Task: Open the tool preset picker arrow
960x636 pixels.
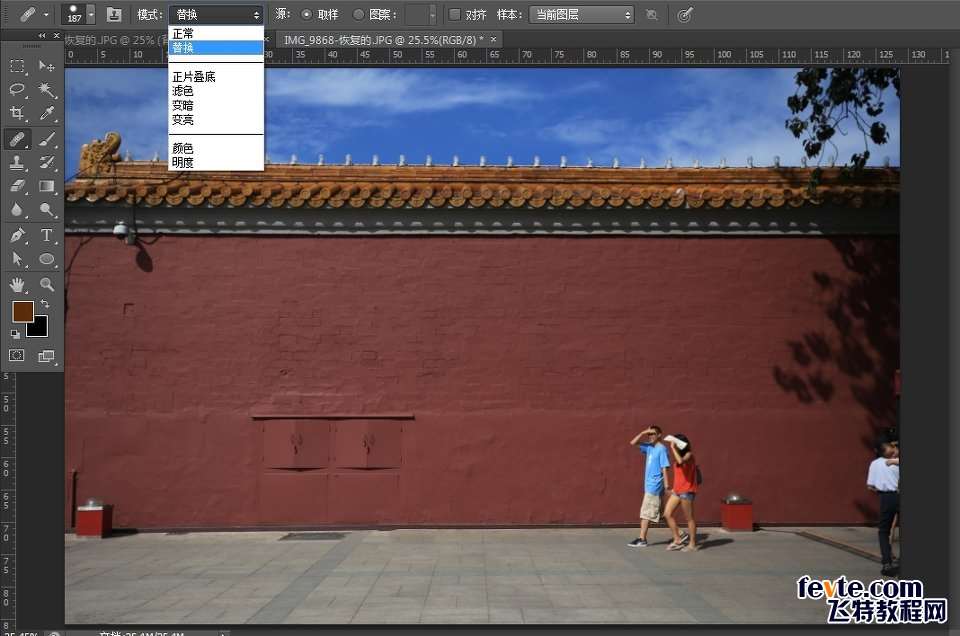Action: coord(46,15)
